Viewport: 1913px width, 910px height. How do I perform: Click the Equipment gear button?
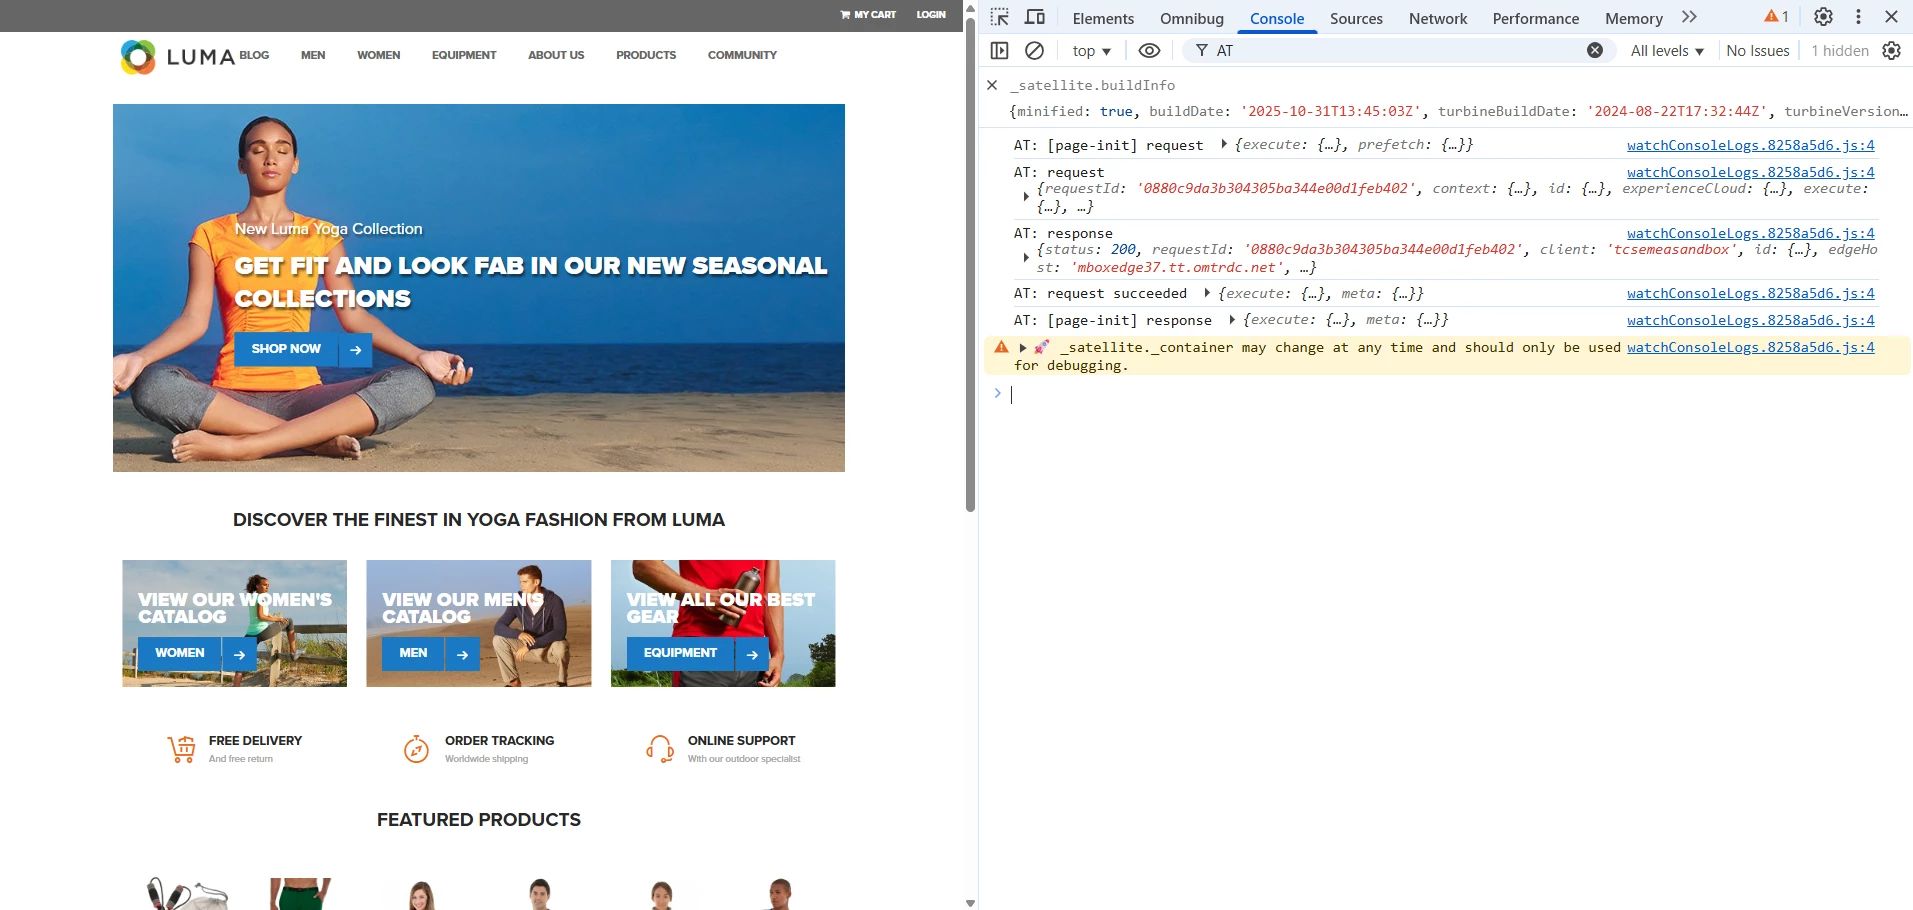click(x=680, y=654)
